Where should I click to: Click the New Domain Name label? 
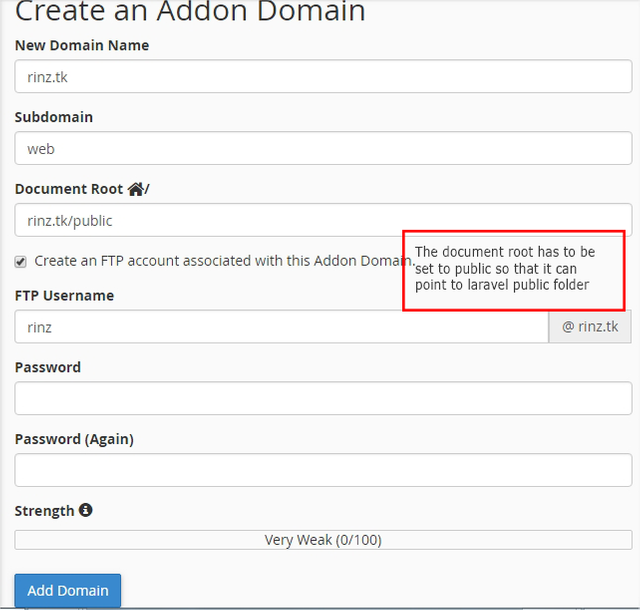pyautogui.click(x=82, y=45)
